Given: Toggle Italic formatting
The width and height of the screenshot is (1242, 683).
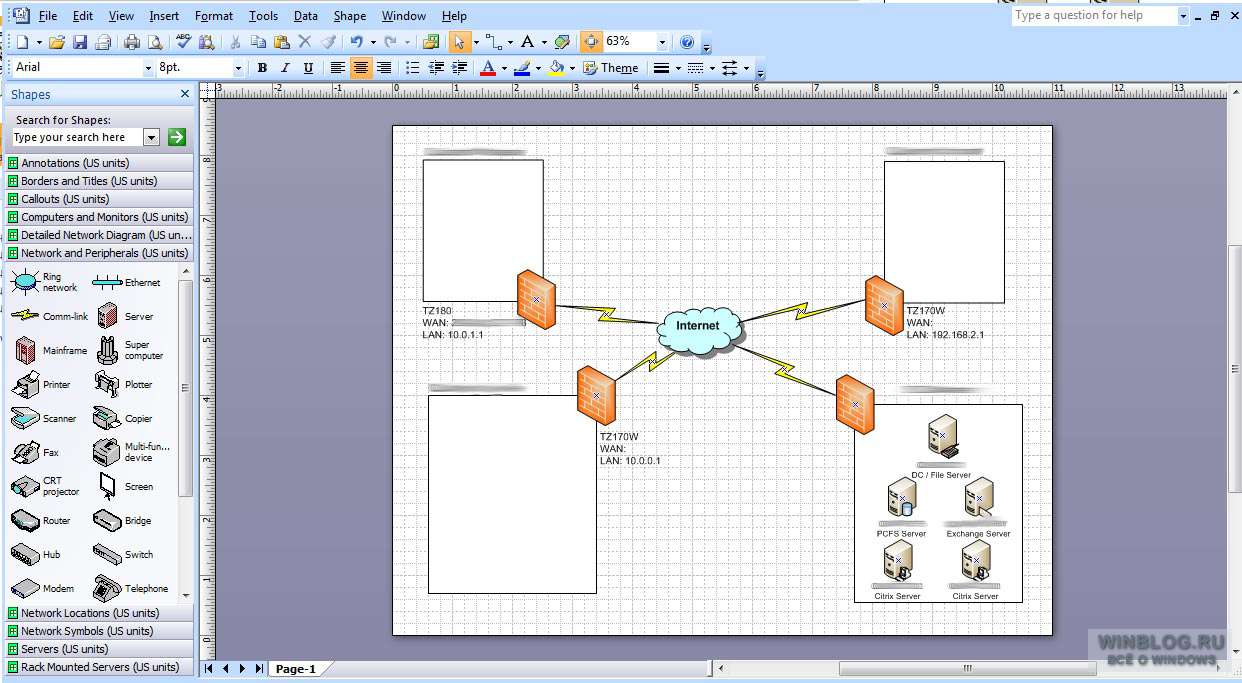Looking at the screenshot, I should pos(285,68).
